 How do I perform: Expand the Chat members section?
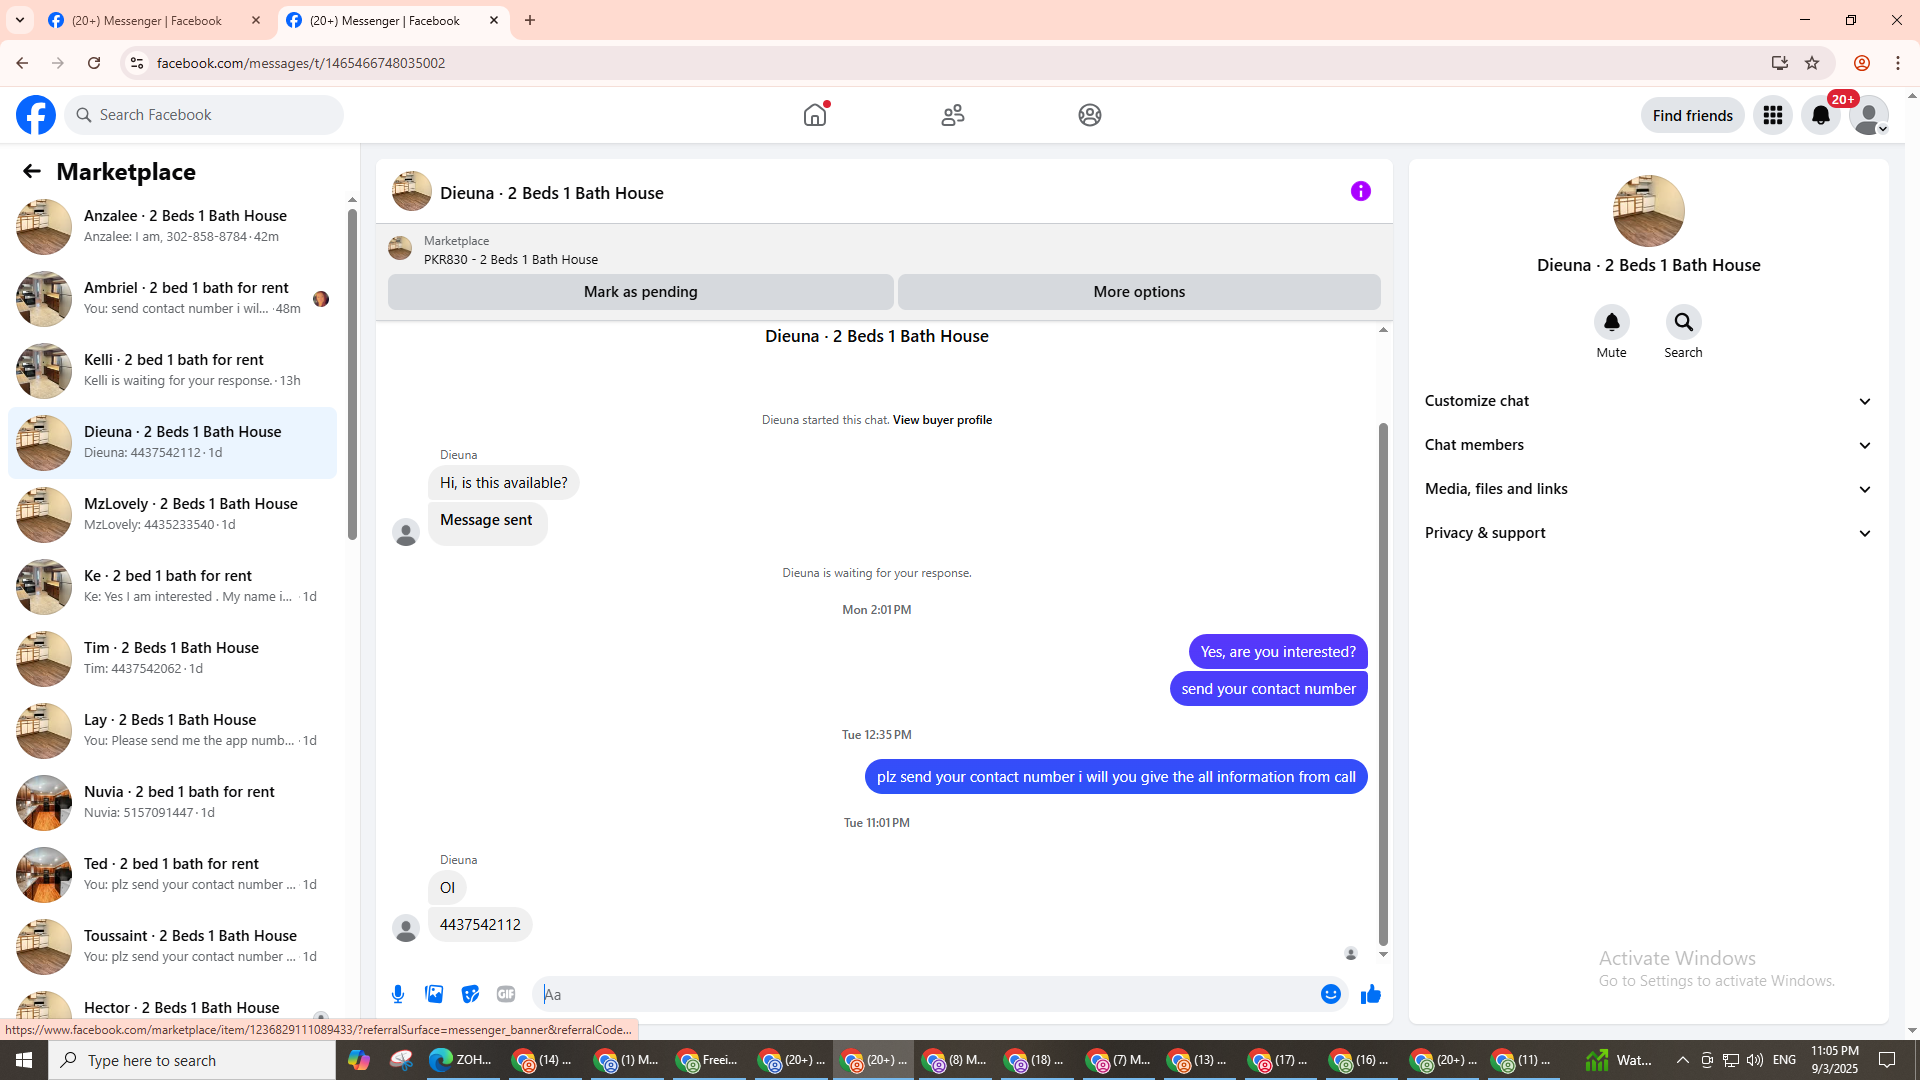[1648, 445]
